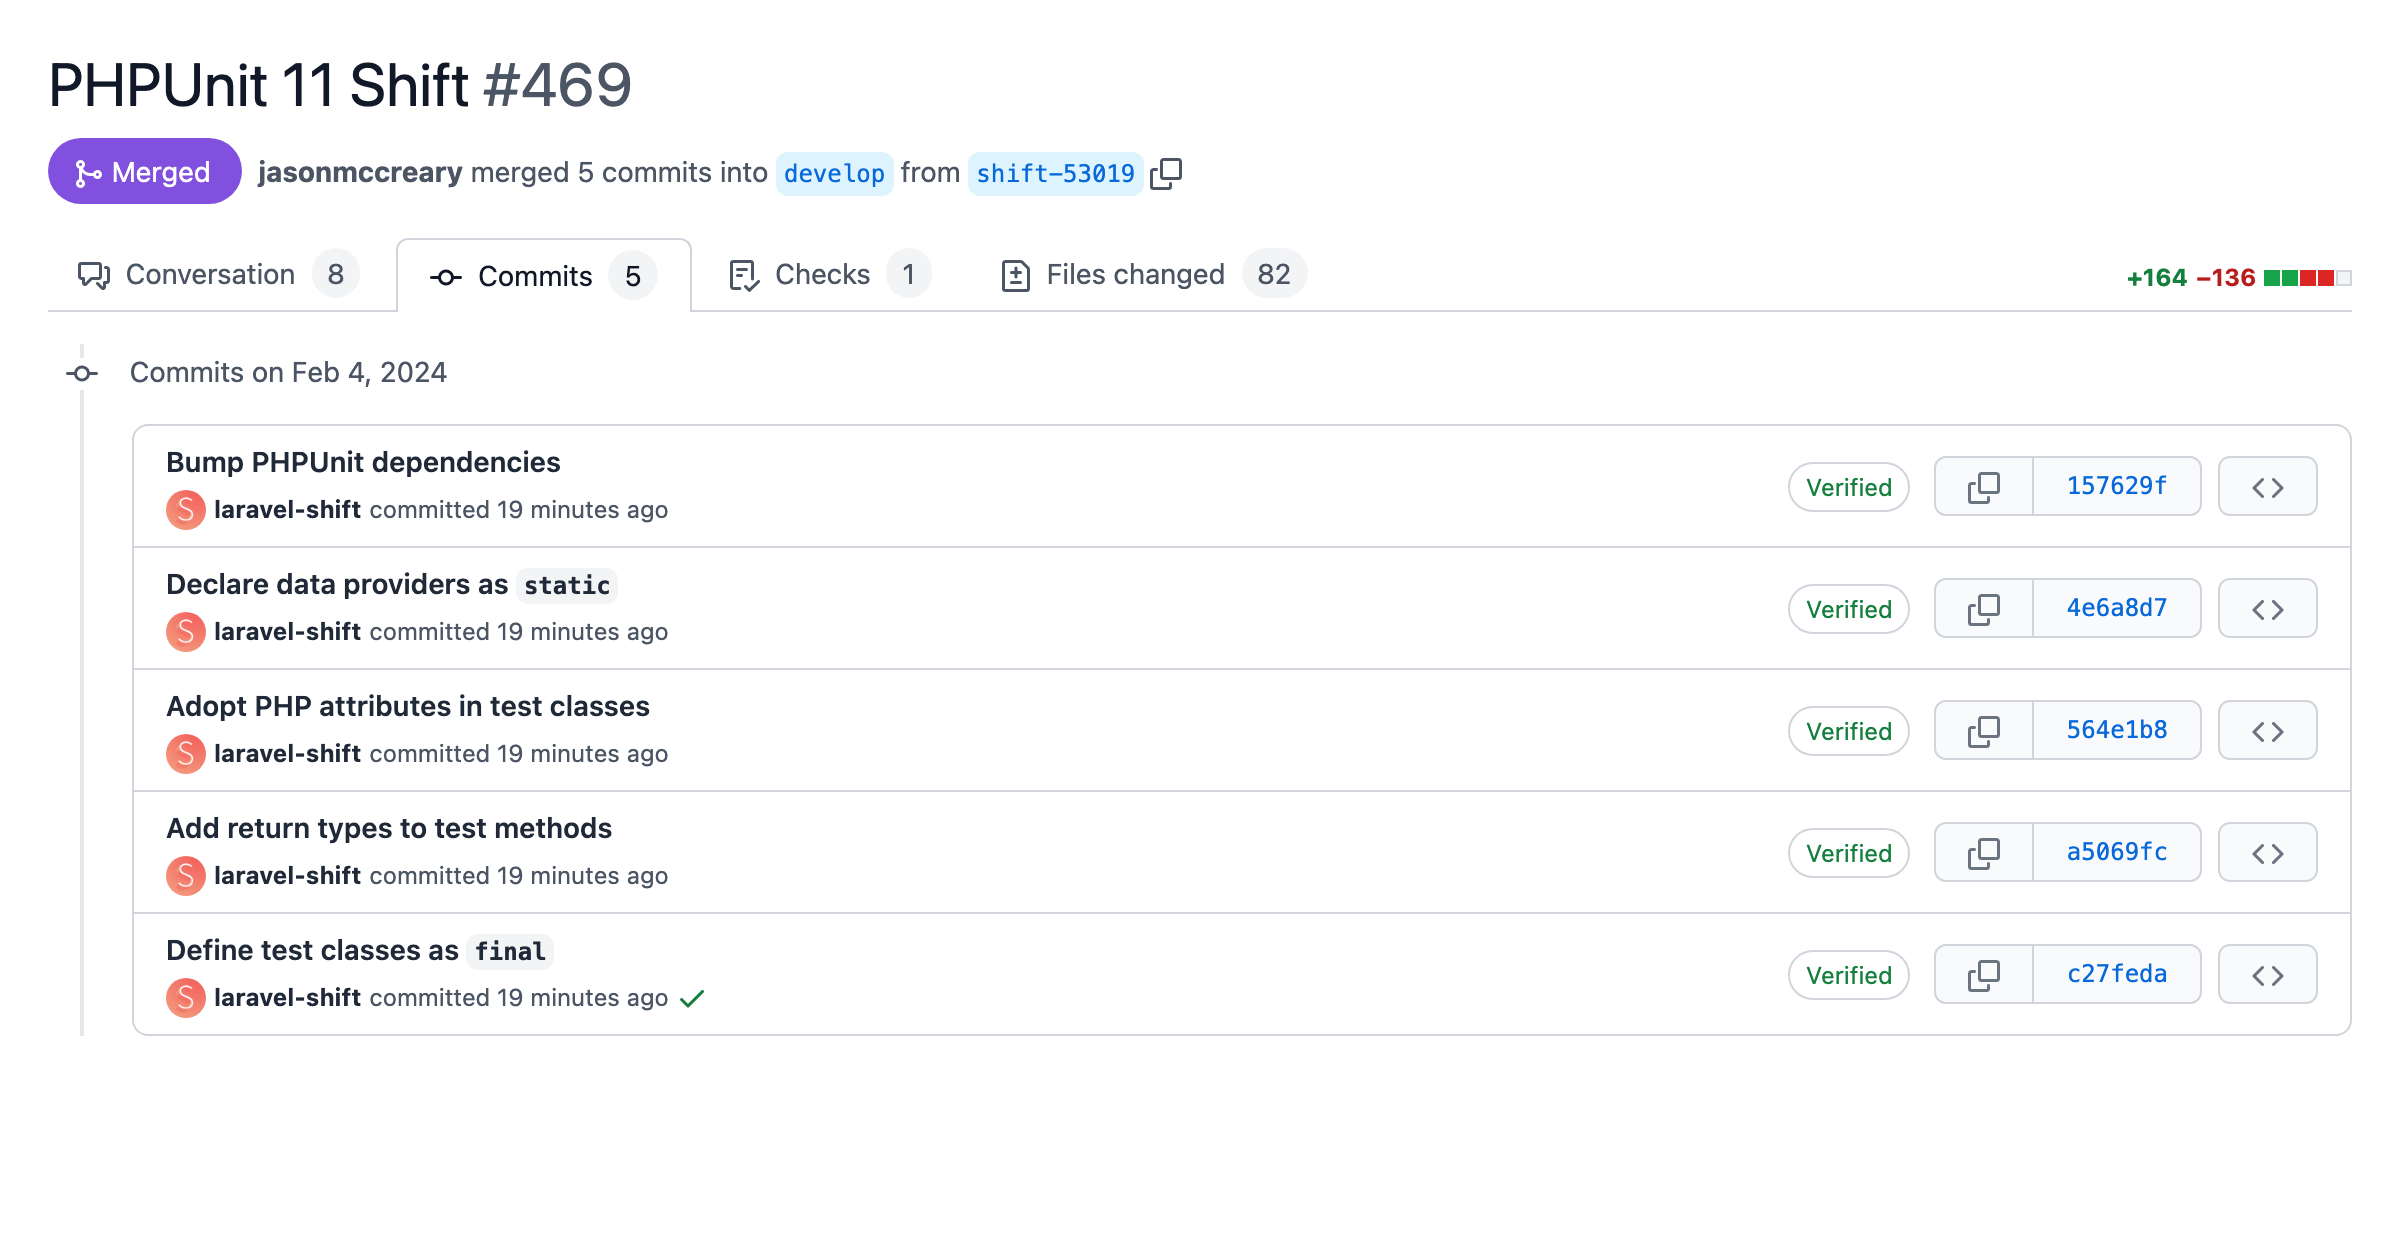
Task: Browse repository at commit 157629f
Action: [2267, 487]
